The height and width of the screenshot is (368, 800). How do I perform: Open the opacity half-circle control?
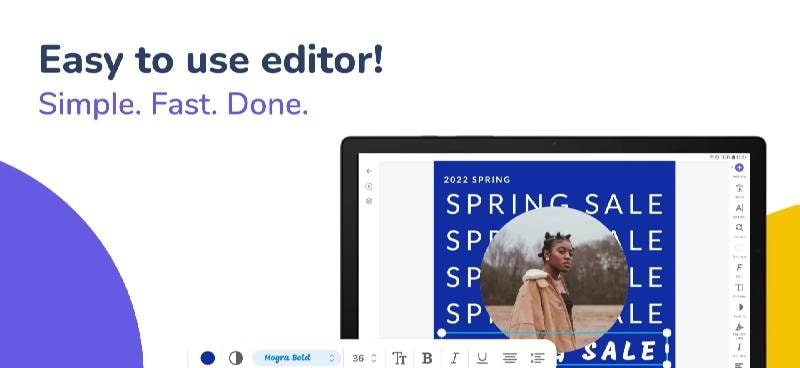pyautogui.click(x=236, y=358)
